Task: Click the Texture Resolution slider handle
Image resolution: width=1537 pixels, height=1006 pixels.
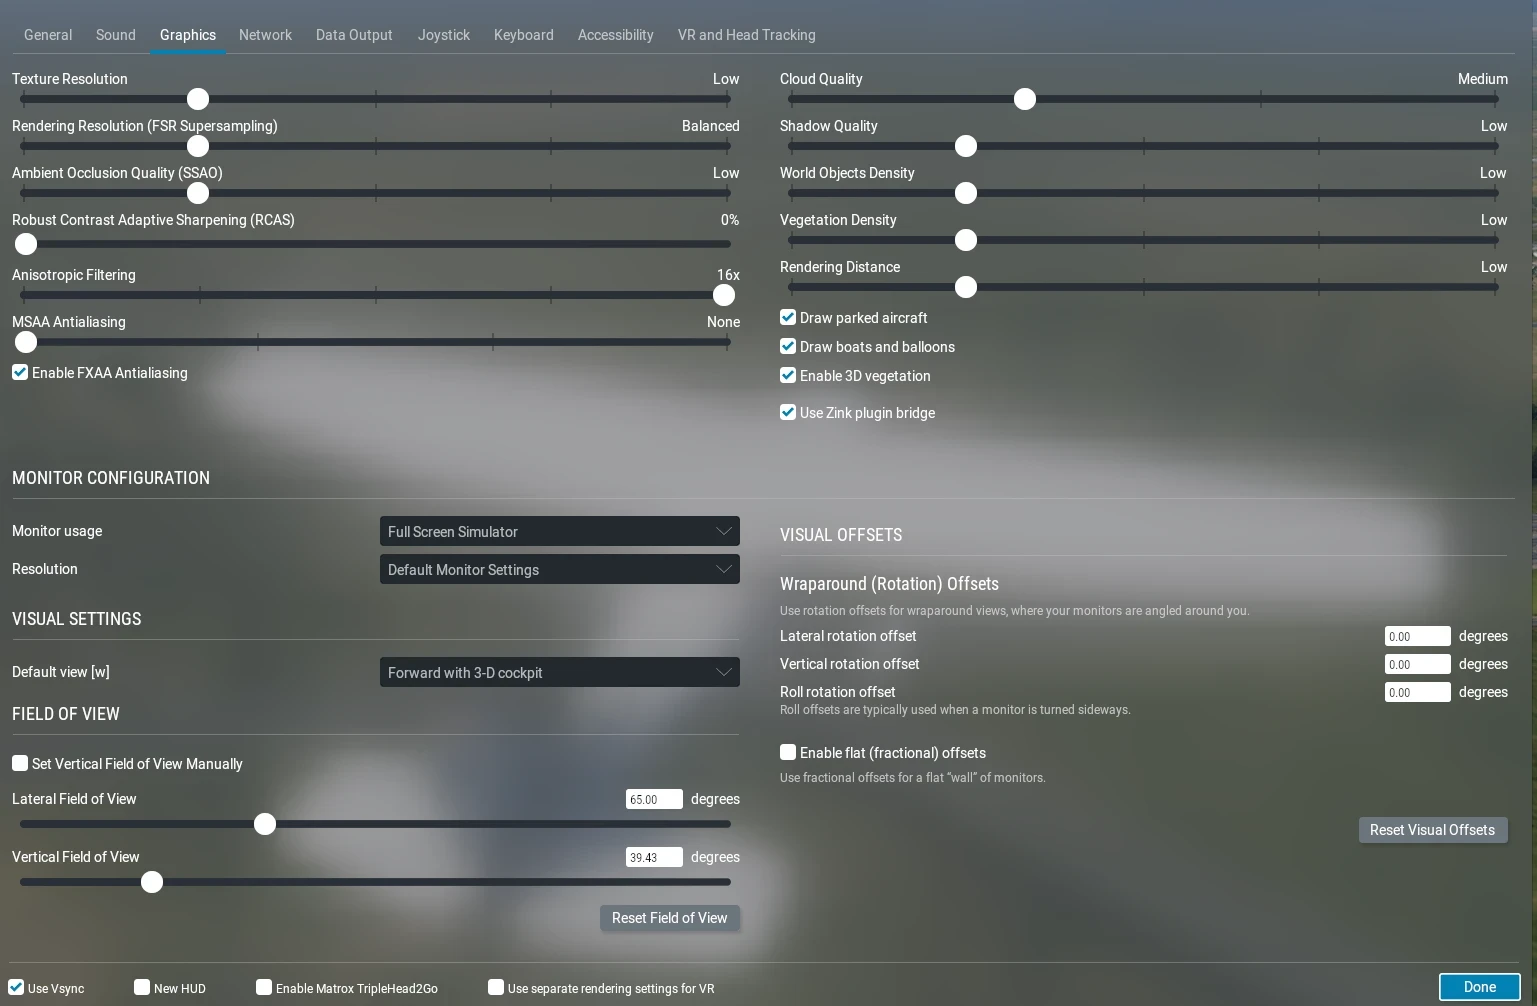Action: (x=198, y=99)
